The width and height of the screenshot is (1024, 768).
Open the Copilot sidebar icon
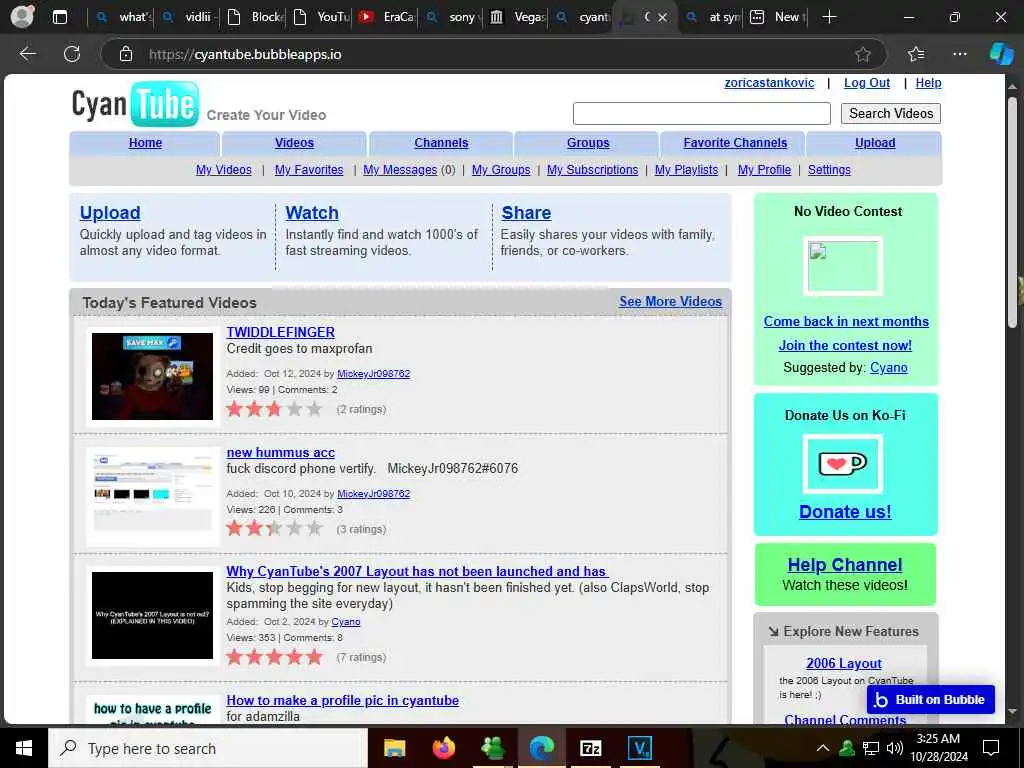point(1001,54)
